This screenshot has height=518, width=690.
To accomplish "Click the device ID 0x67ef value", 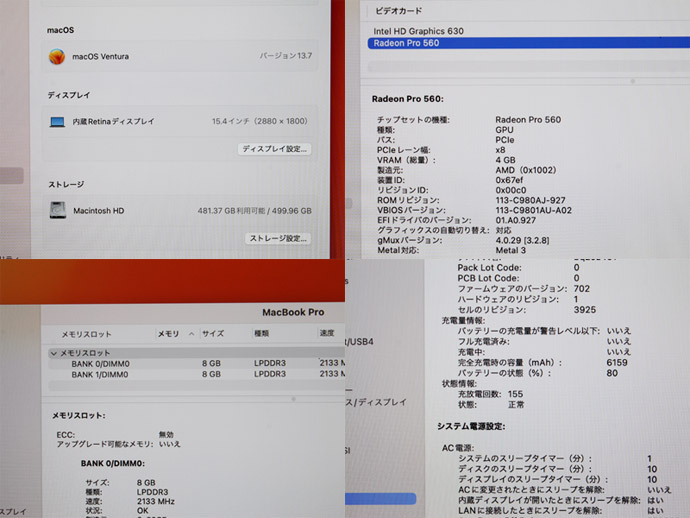I will click(x=509, y=180).
